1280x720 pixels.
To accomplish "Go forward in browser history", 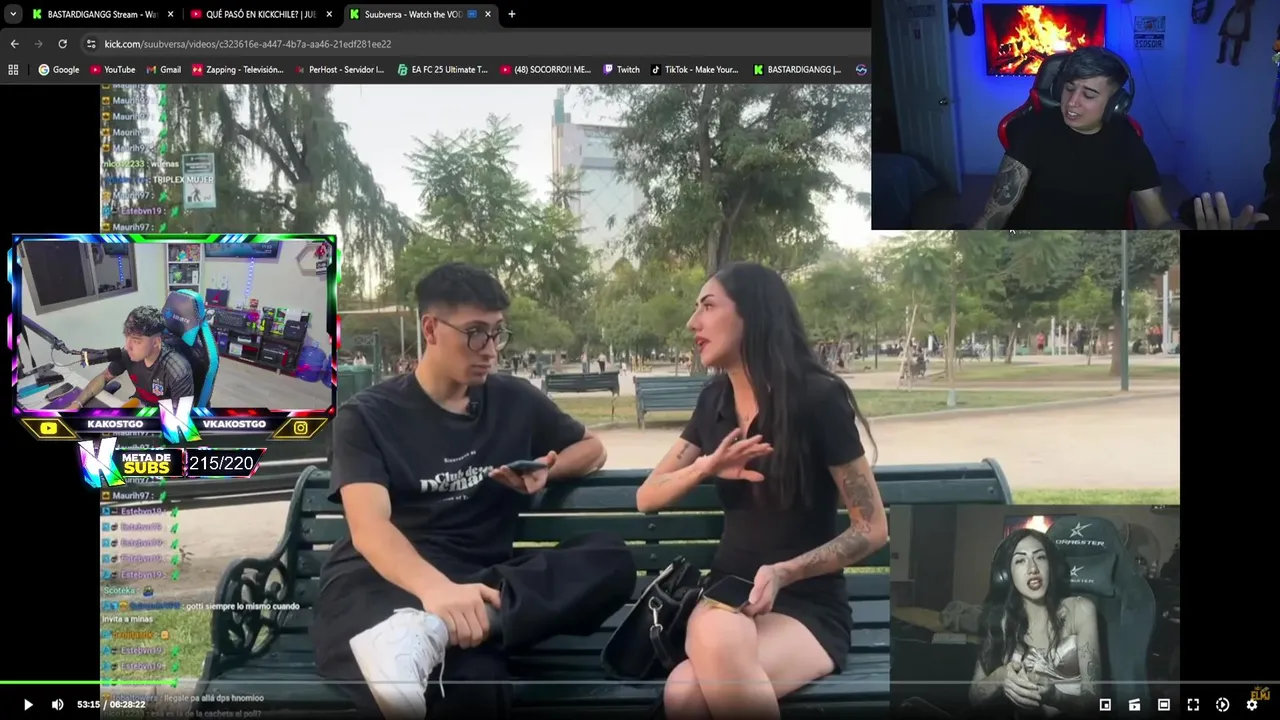I will click(38, 44).
